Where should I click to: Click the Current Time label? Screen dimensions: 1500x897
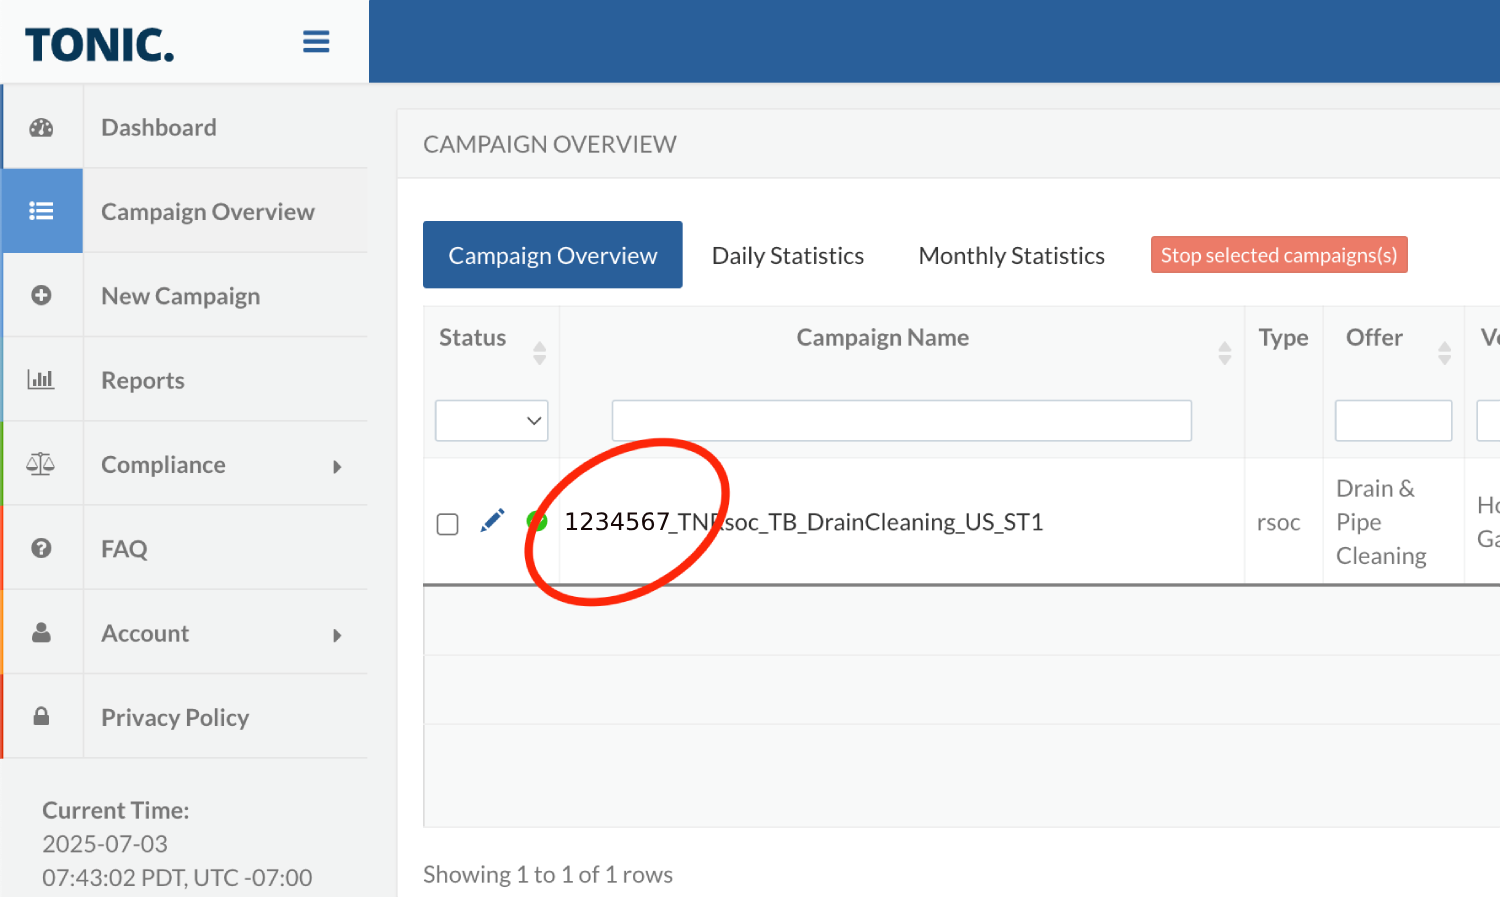[x=116, y=810]
